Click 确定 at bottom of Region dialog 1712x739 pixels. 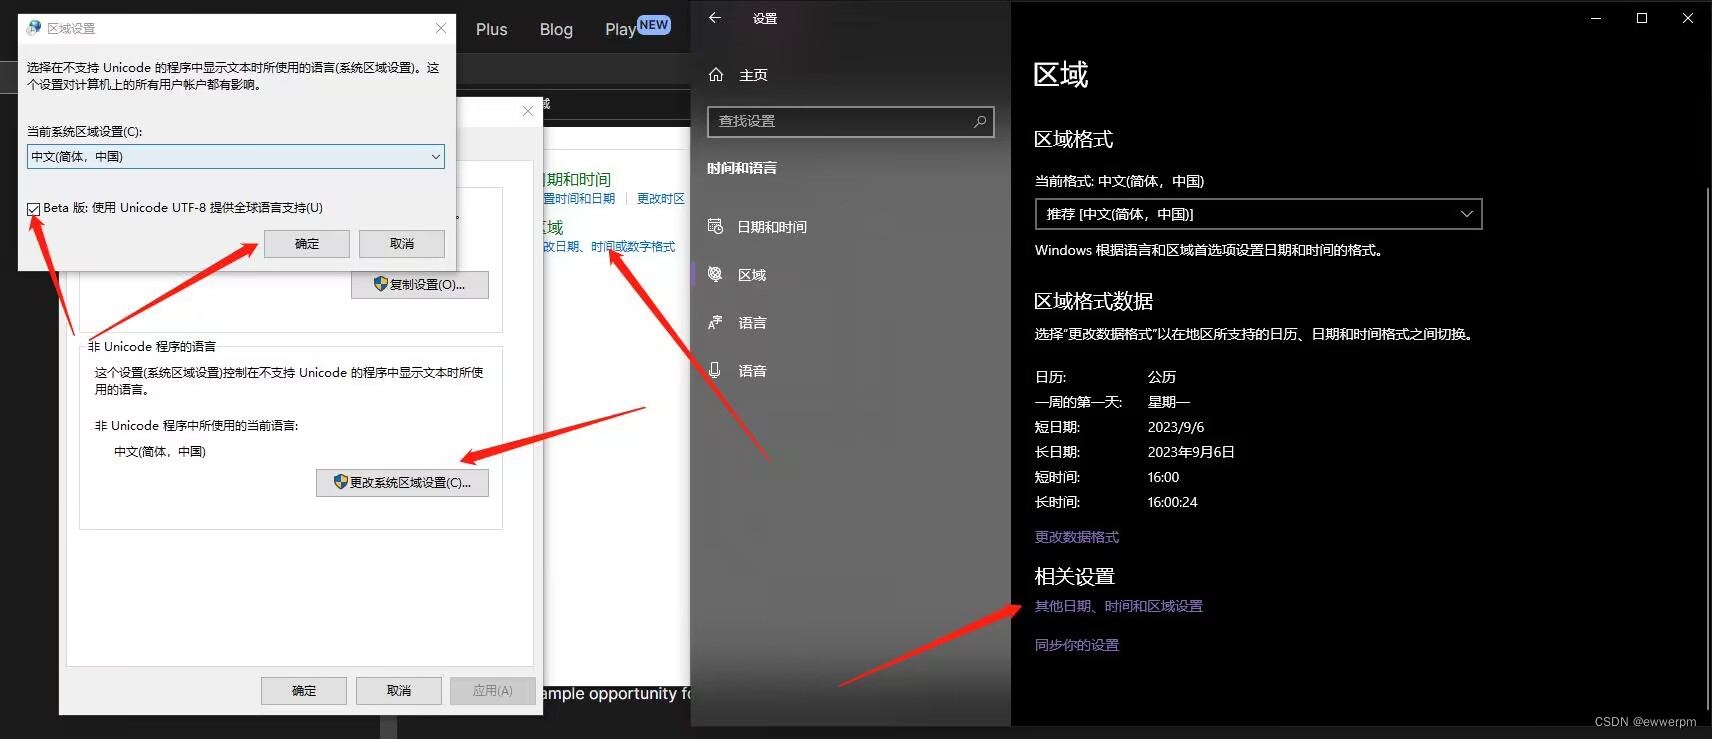(x=304, y=691)
